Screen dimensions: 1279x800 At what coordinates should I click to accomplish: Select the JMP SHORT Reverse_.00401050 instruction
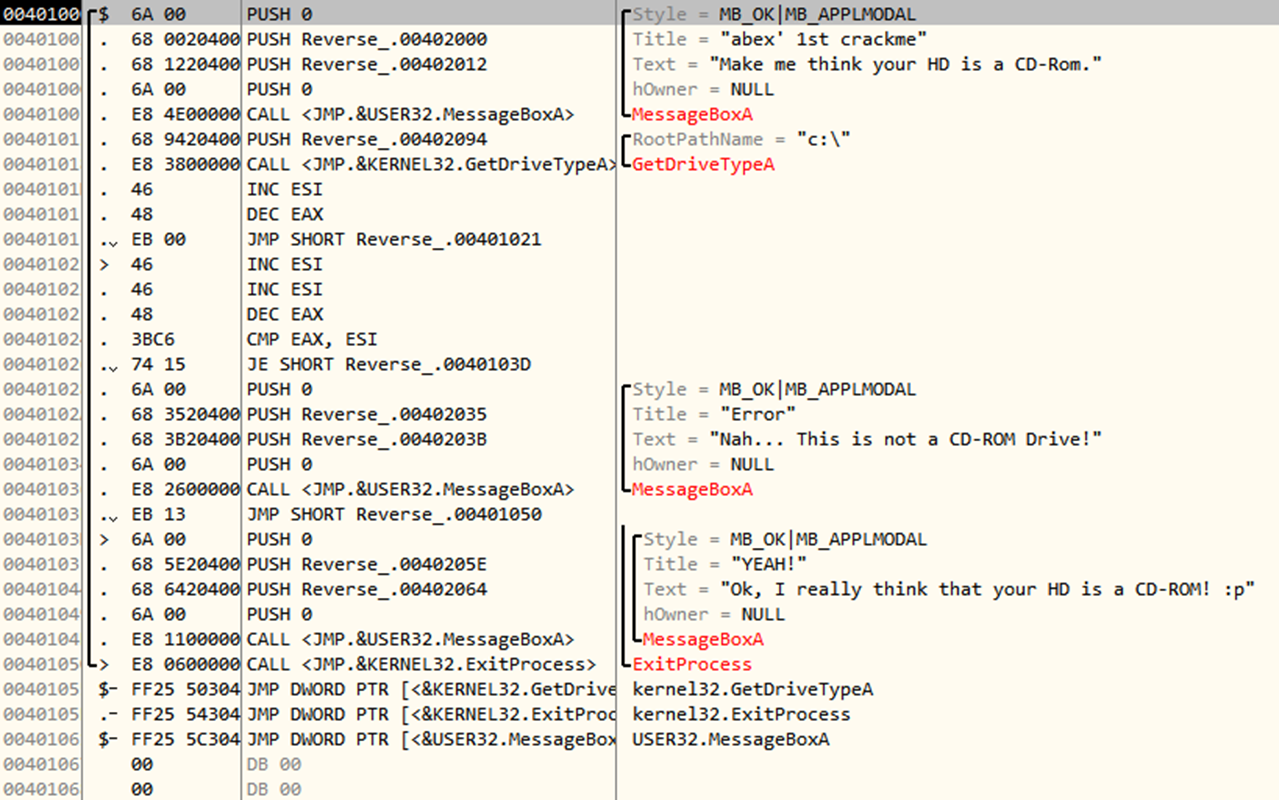tap(394, 514)
